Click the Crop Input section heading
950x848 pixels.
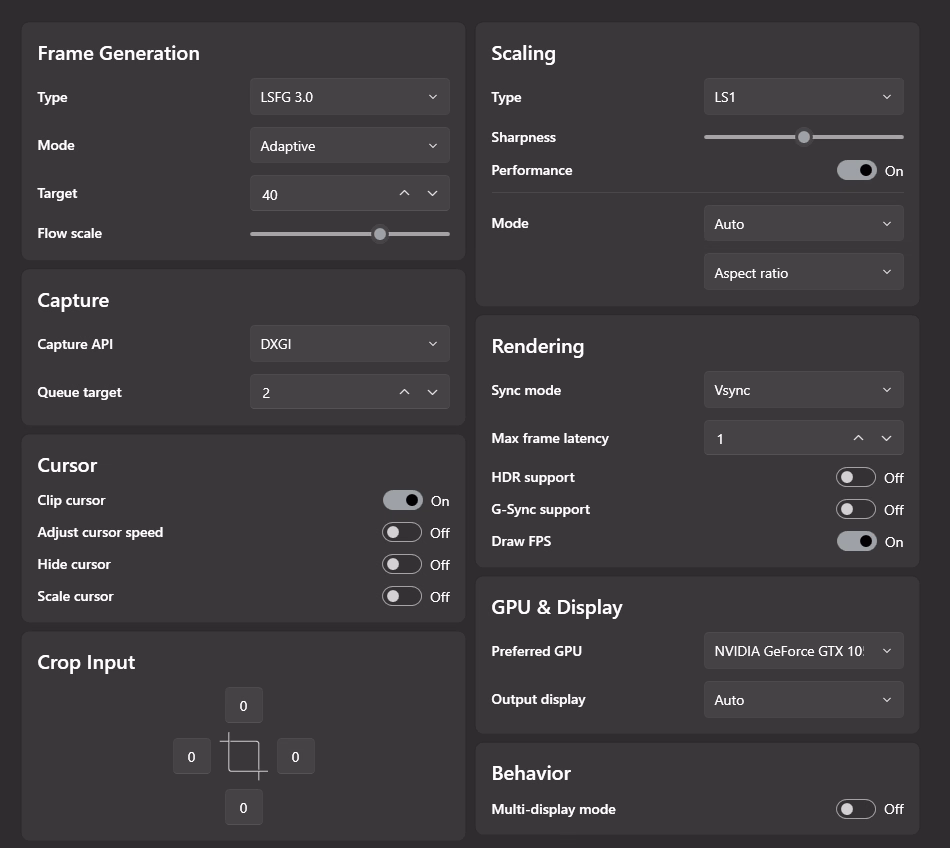(86, 663)
